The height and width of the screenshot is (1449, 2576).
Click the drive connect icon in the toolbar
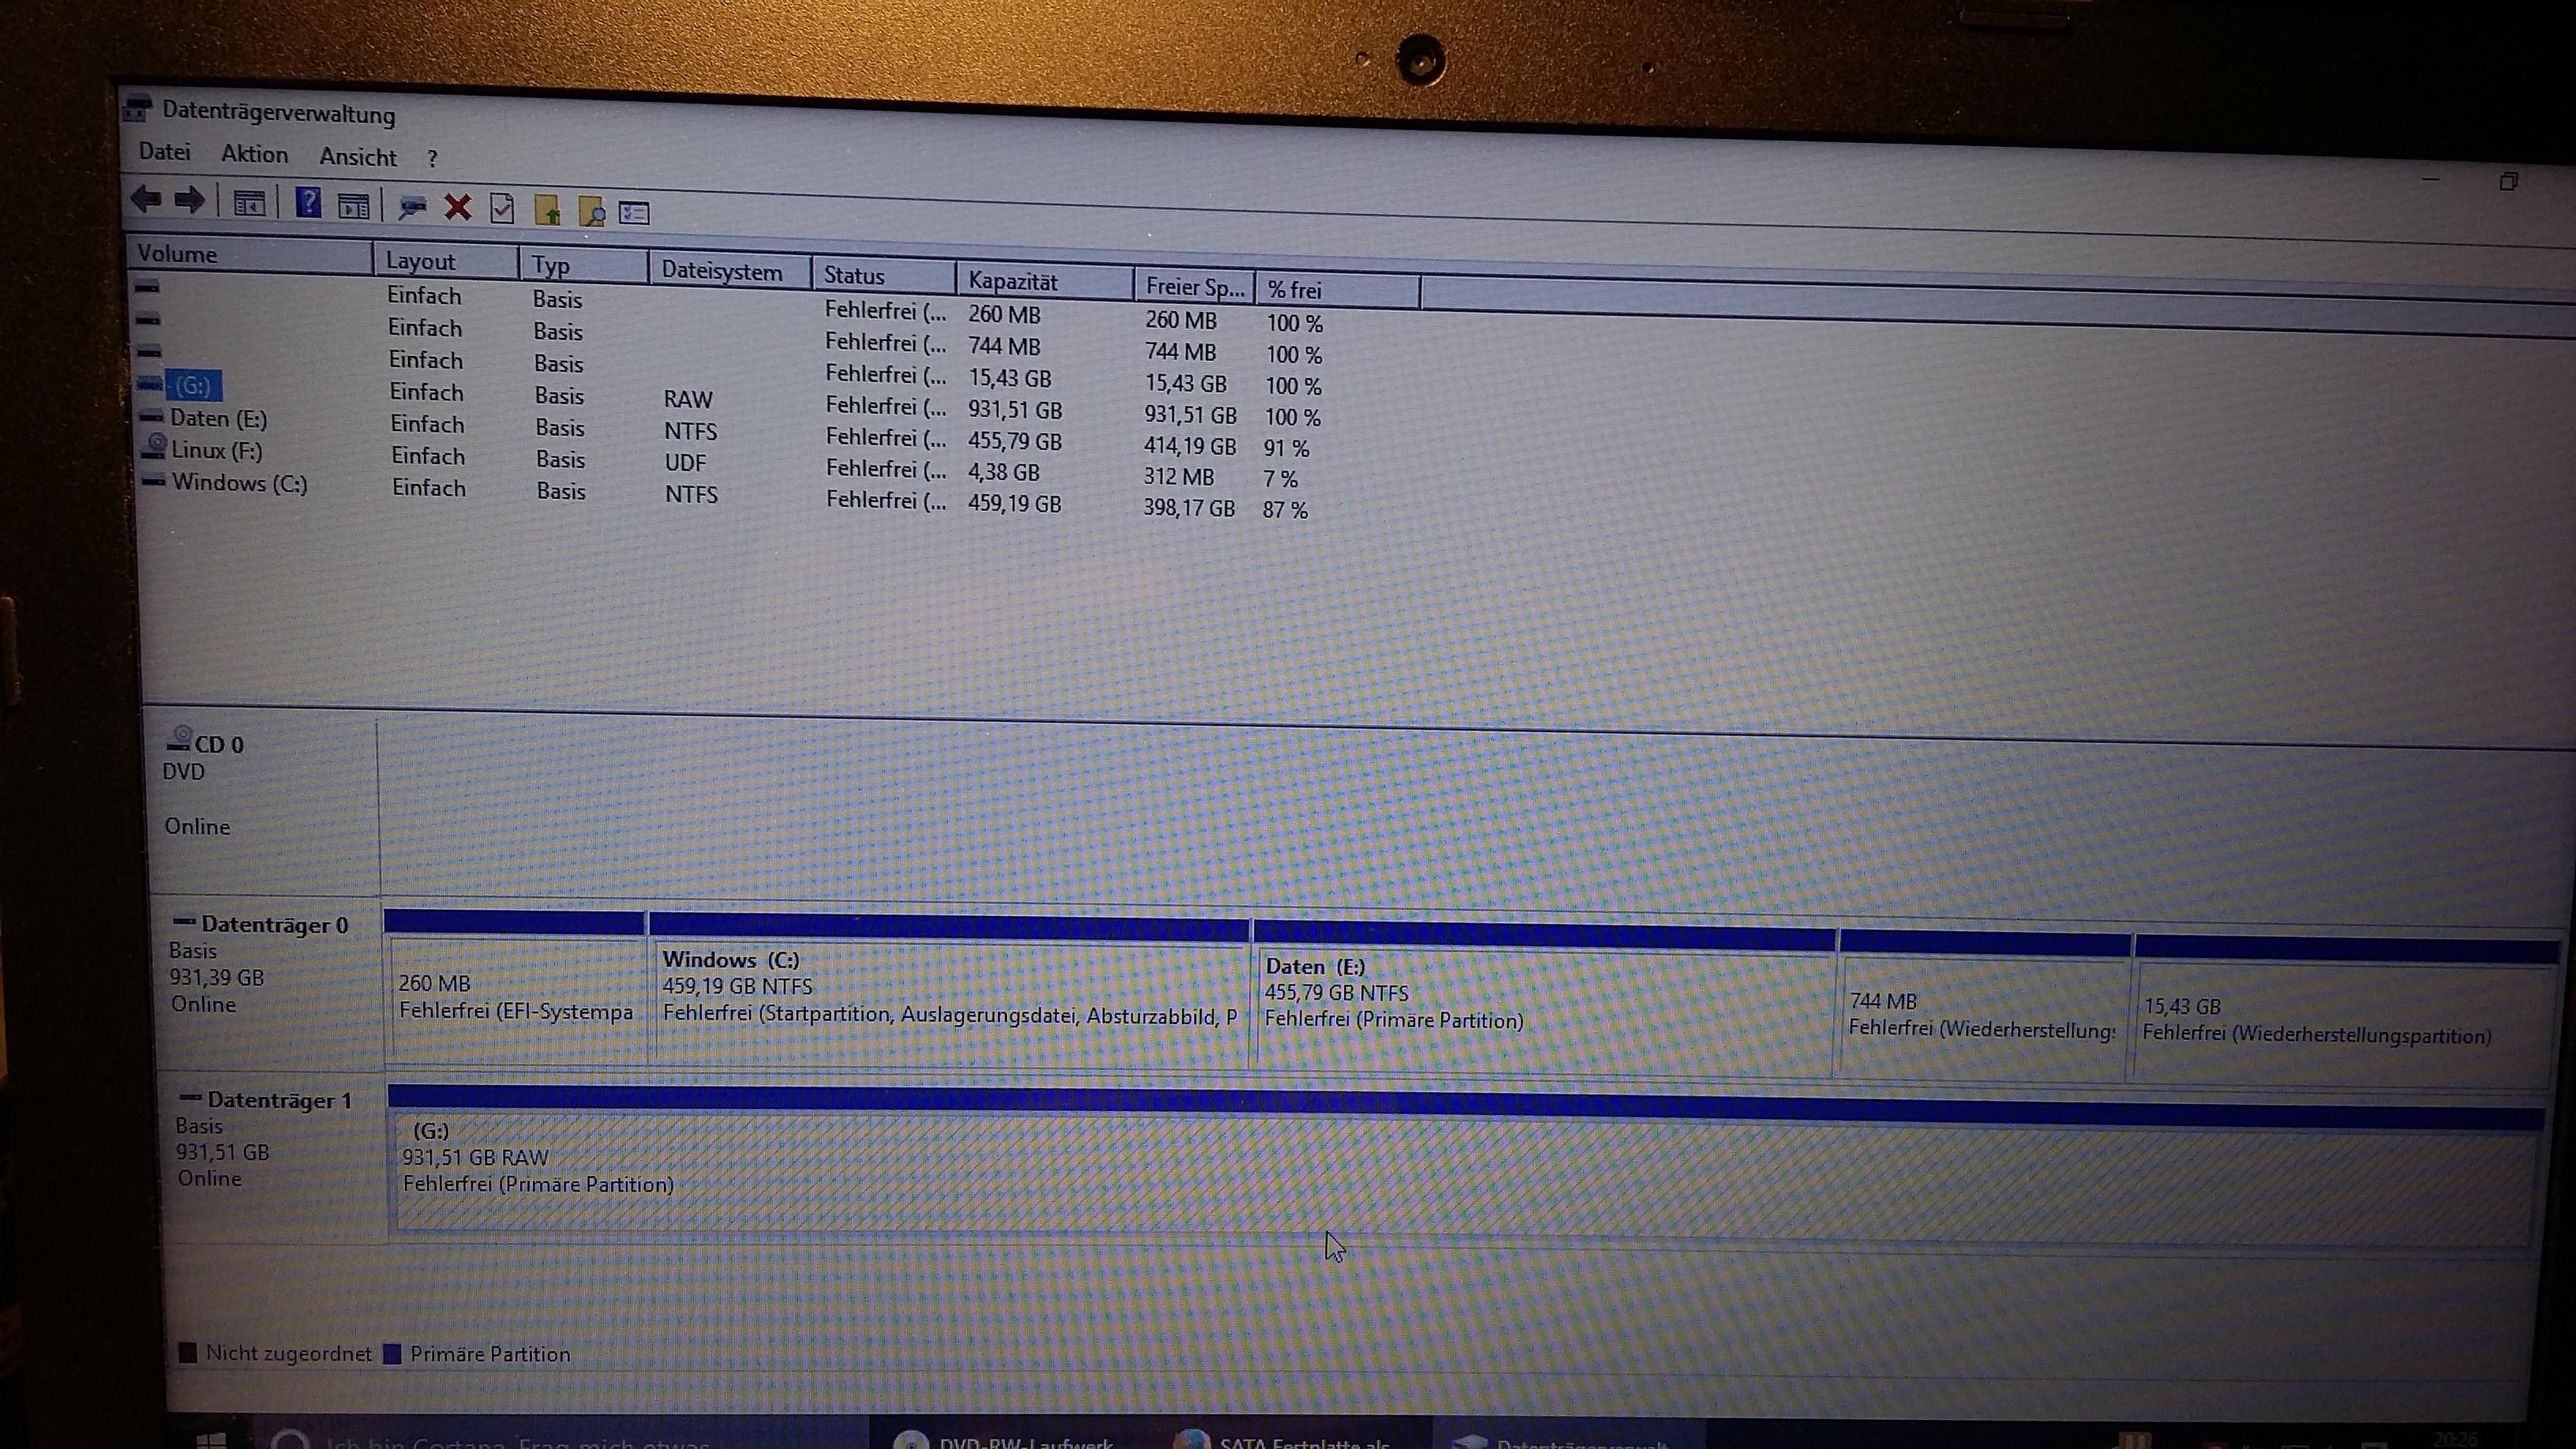pyautogui.click(x=412, y=208)
